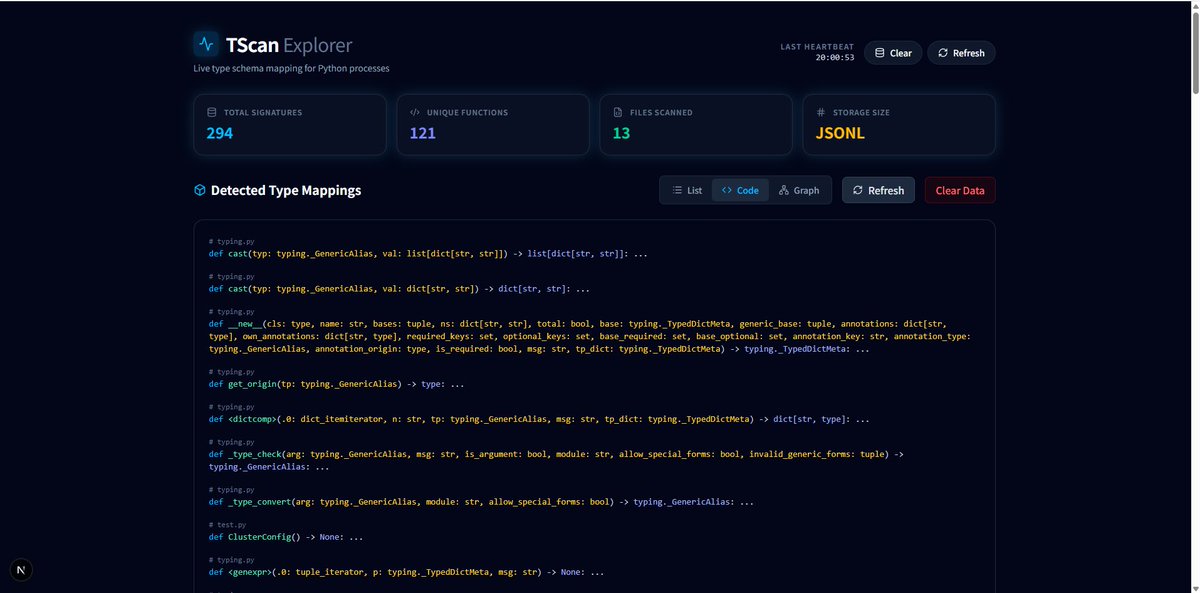Click the Files Scanned value 13

[x=621, y=133]
